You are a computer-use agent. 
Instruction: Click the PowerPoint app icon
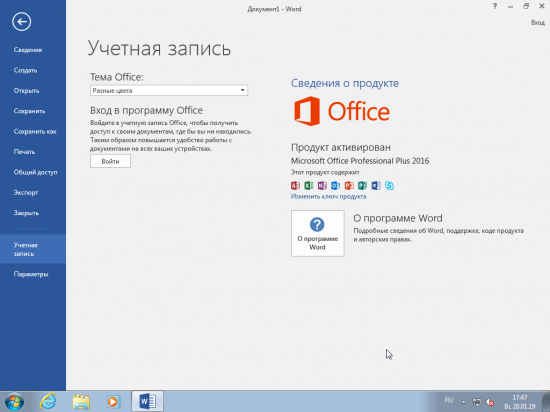[349, 185]
